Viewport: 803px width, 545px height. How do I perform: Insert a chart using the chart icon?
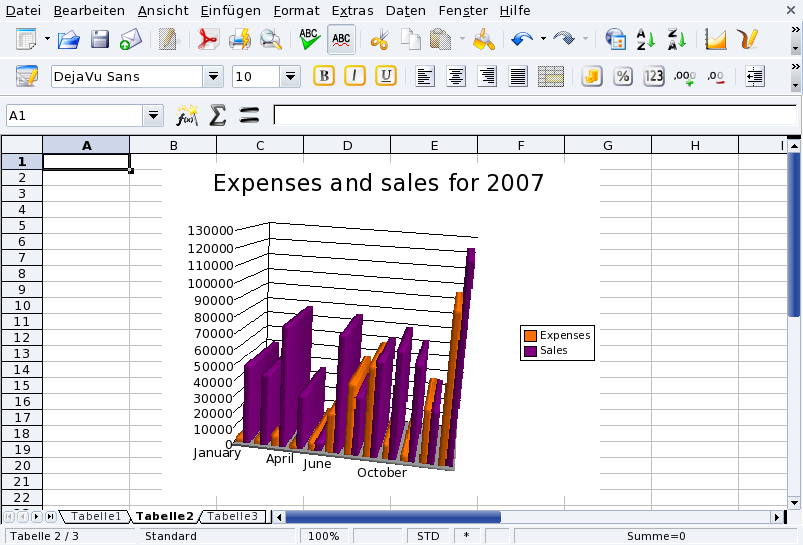[x=715, y=40]
